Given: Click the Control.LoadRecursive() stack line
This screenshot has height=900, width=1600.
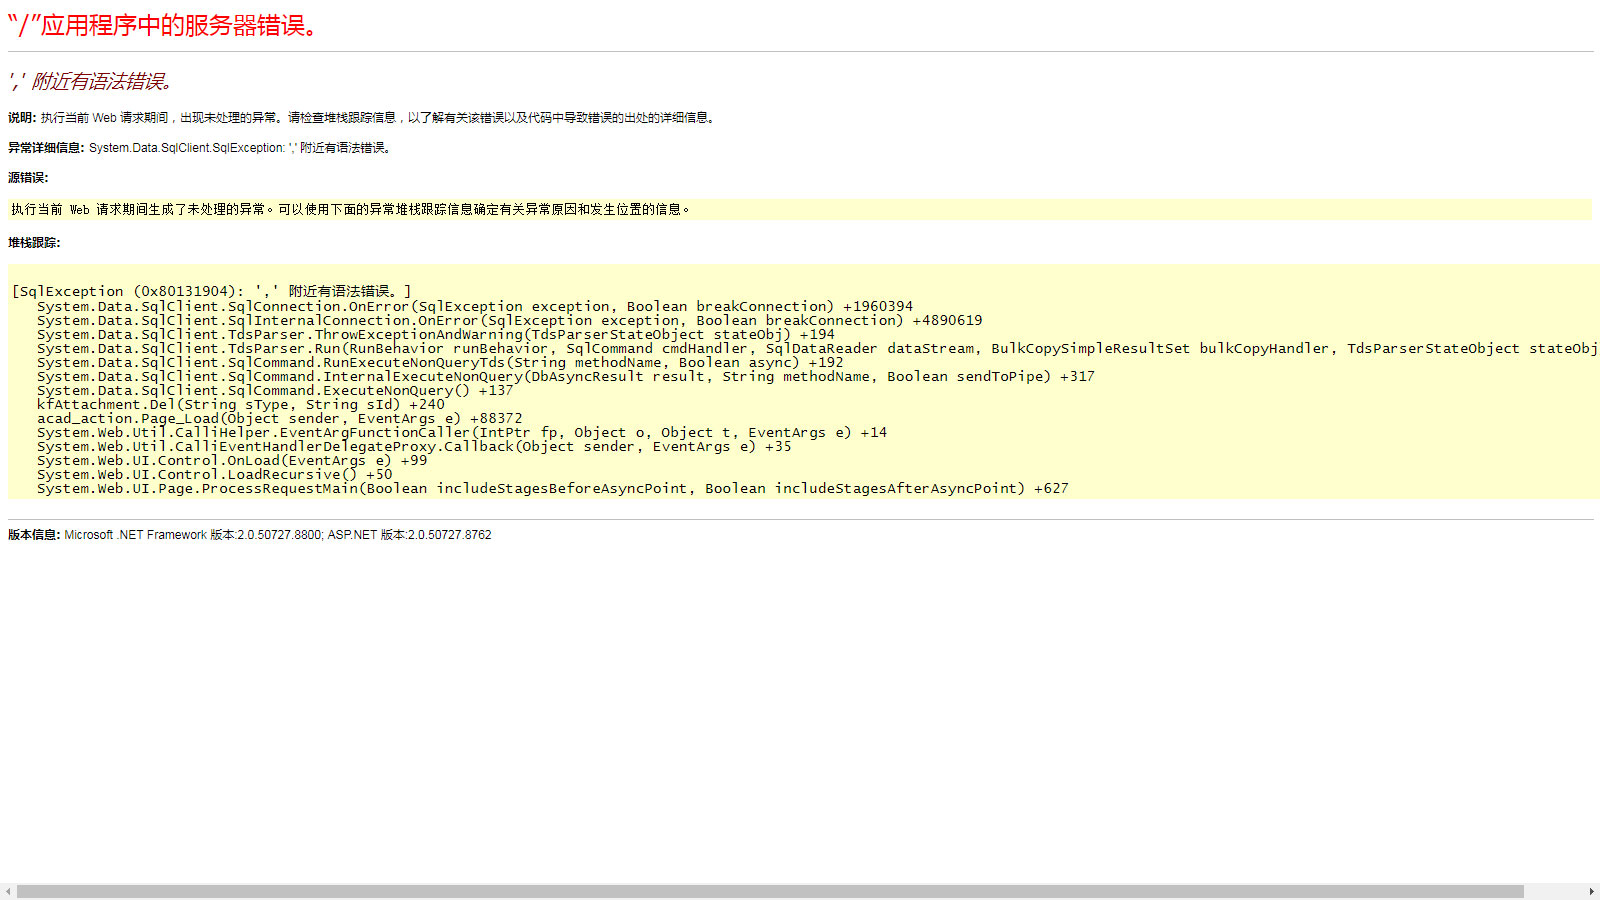Looking at the screenshot, I should pyautogui.click(x=214, y=475).
